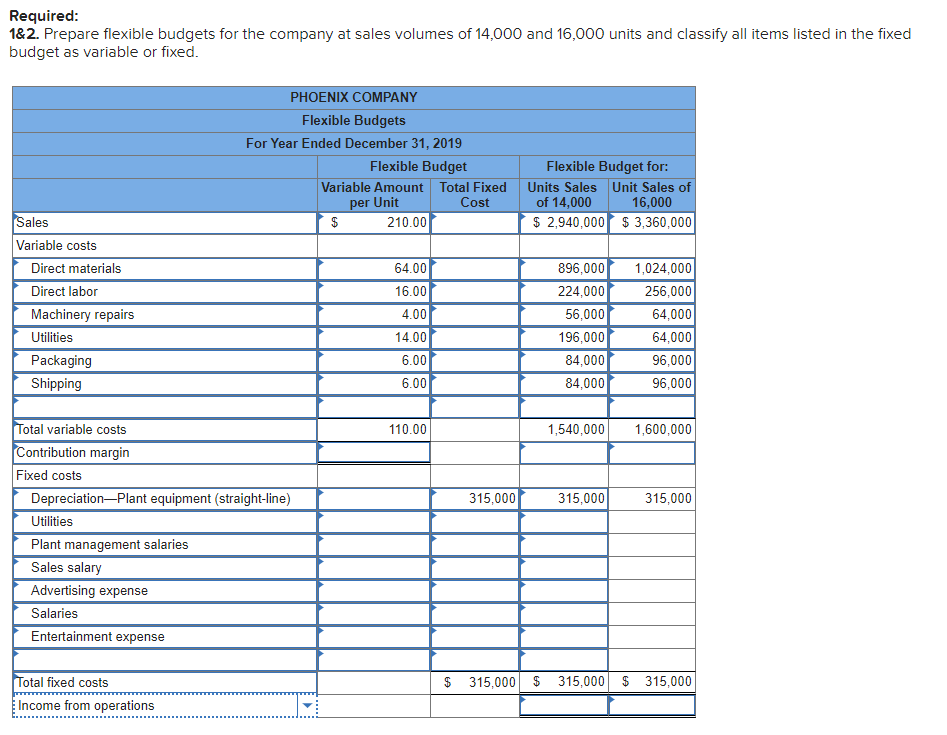Click the PHOENIX COMPANY title header
The image size is (947, 735).
[353, 98]
